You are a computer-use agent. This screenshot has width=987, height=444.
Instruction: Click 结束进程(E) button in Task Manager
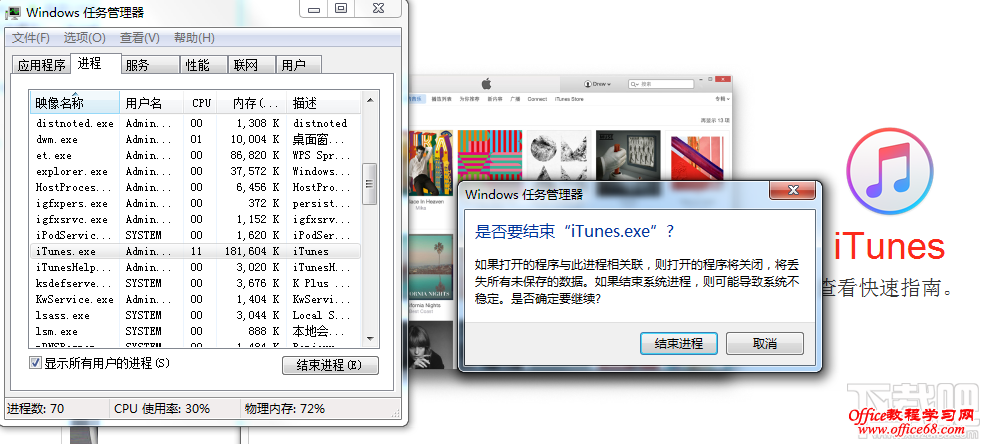pos(330,365)
